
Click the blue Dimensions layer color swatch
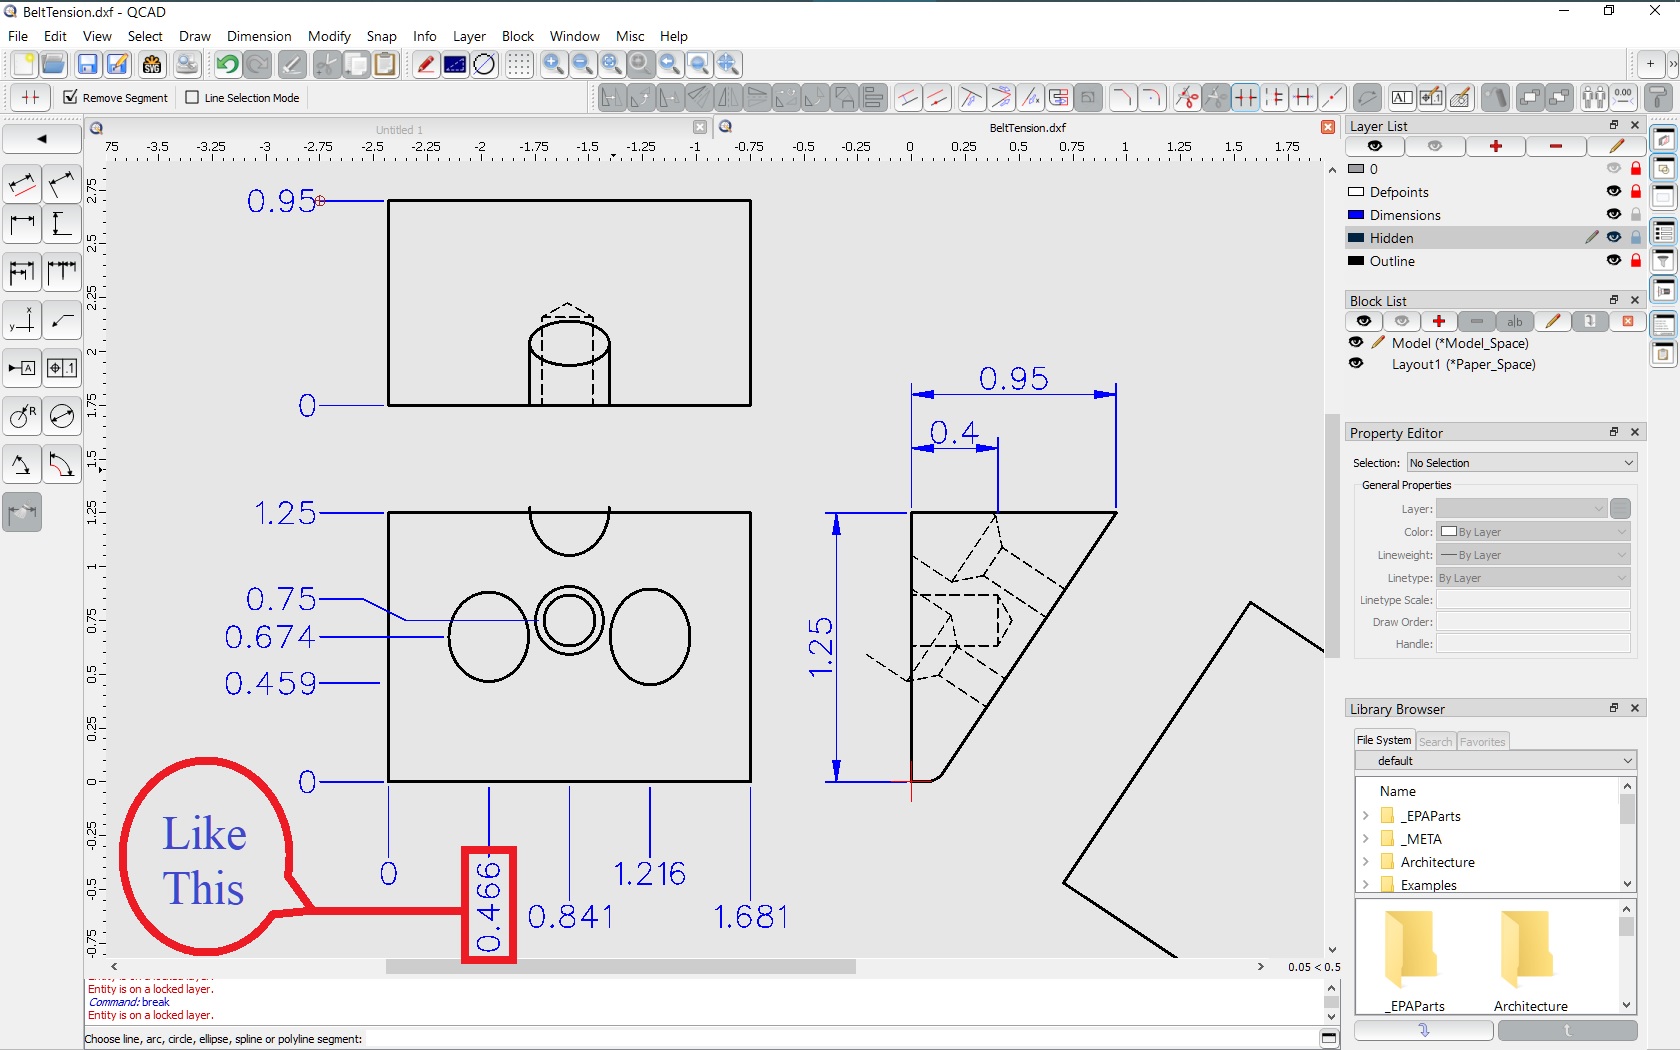pyautogui.click(x=1356, y=215)
